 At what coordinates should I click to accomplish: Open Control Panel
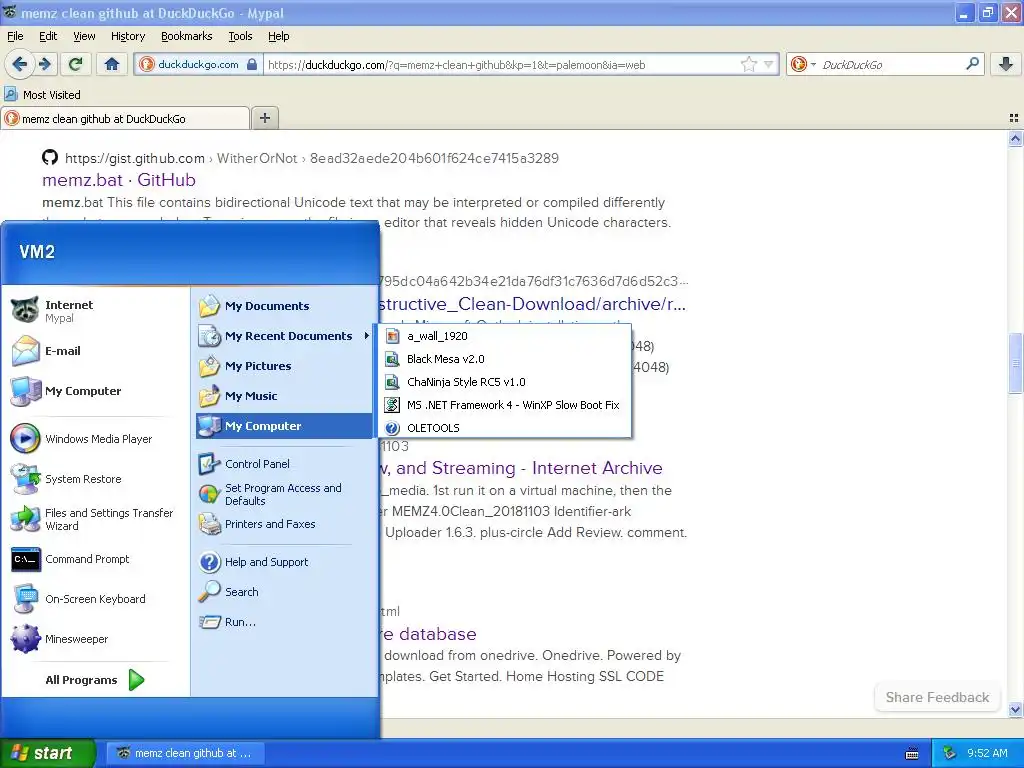coord(244,464)
